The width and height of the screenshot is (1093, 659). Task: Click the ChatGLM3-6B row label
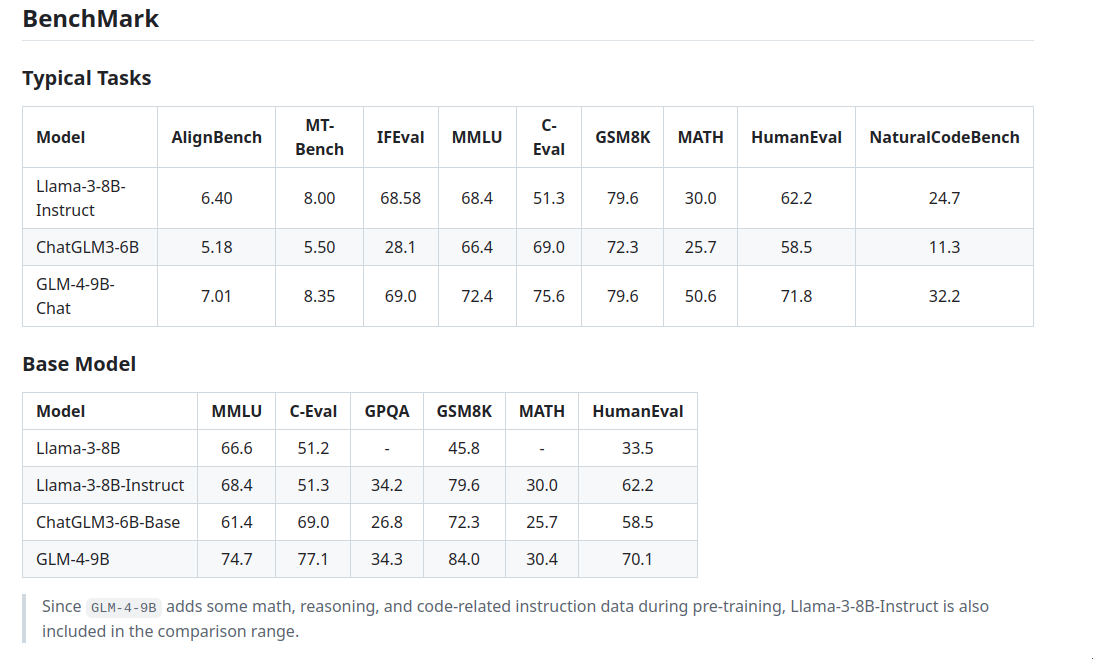pyautogui.click(x=88, y=247)
